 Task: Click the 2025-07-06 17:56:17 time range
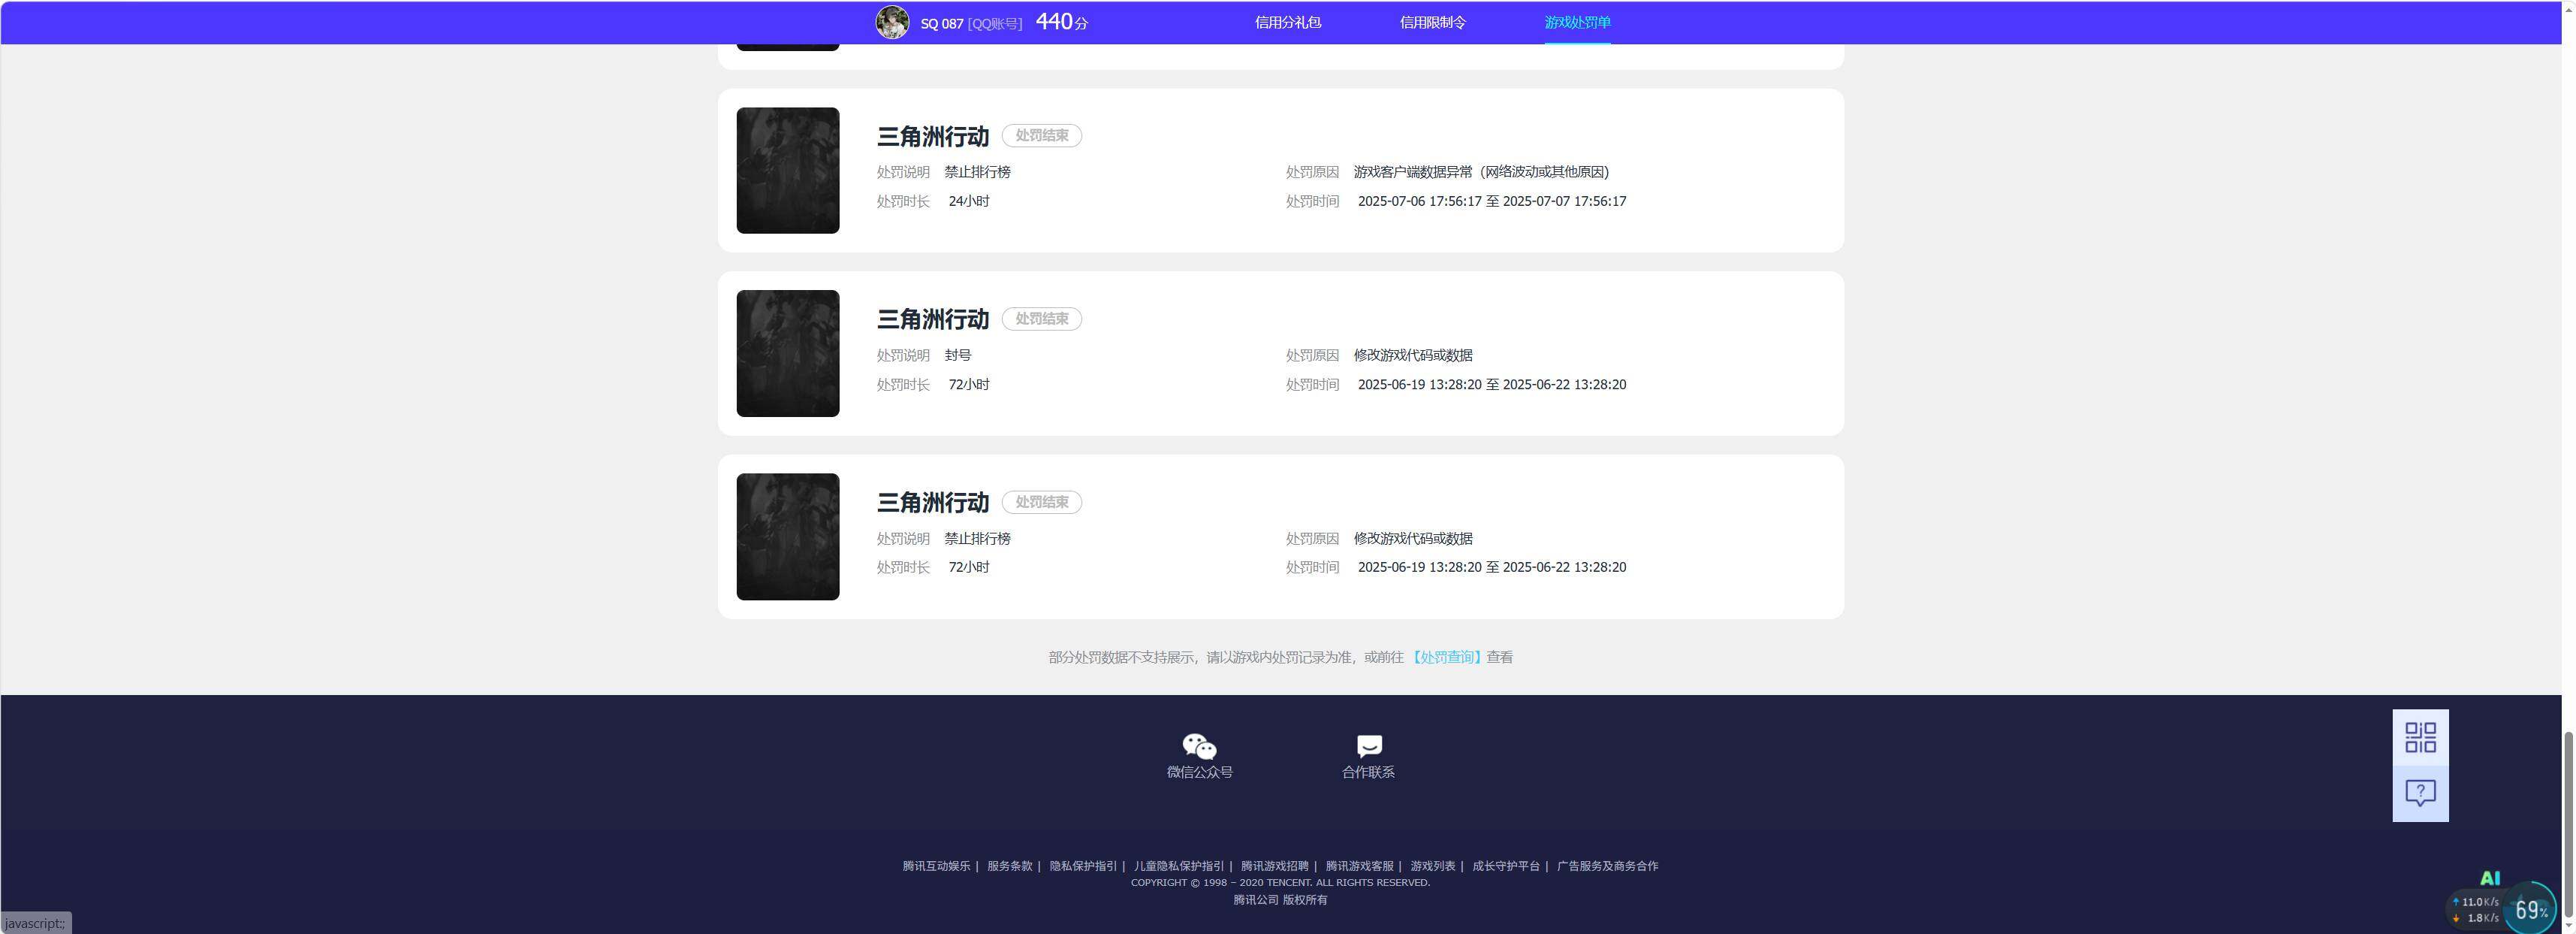point(1491,201)
